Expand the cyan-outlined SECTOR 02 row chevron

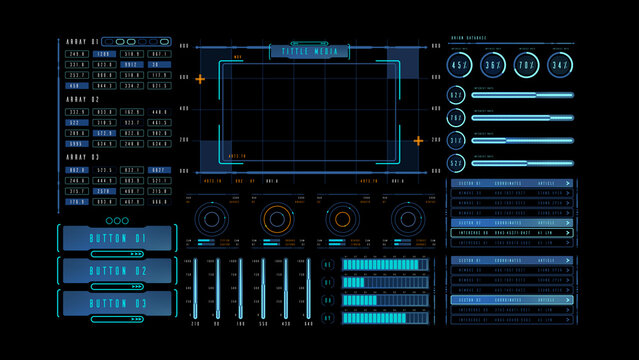pyautogui.click(x=568, y=300)
